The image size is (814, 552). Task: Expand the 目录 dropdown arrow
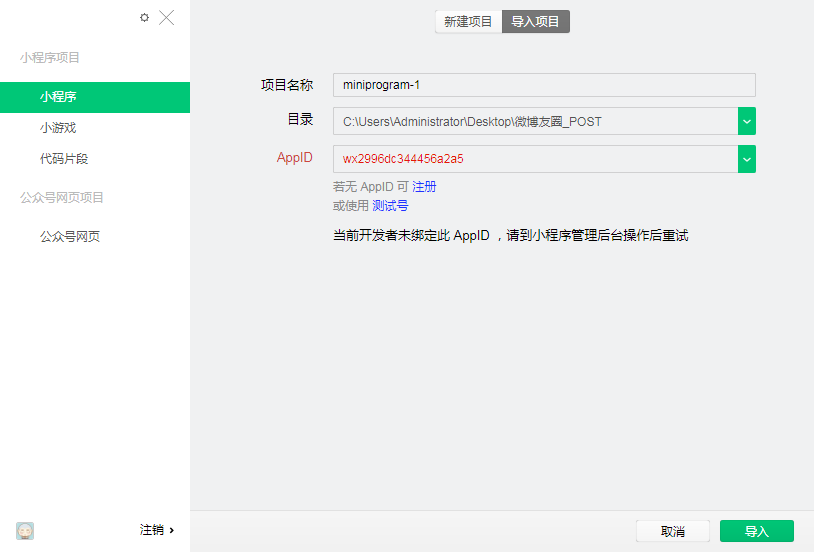pos(747,121)
